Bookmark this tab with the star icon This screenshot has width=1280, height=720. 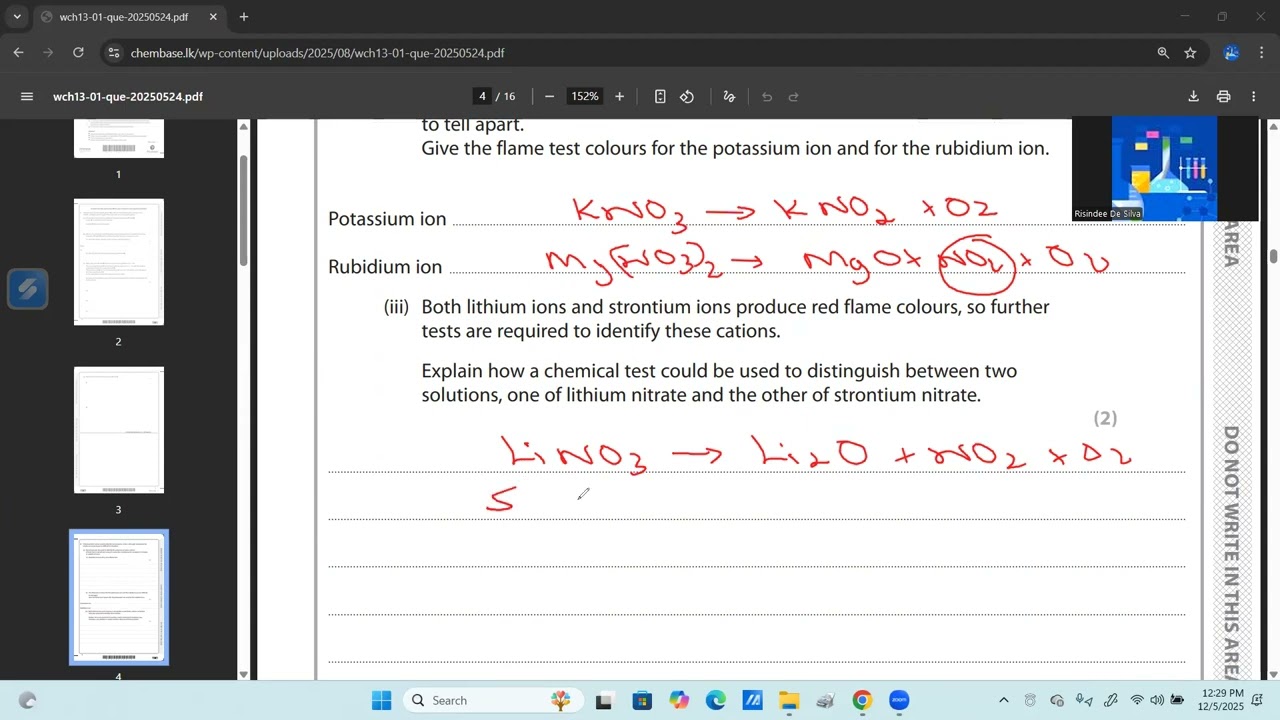pyautogui.click(x=1190, y=53)
